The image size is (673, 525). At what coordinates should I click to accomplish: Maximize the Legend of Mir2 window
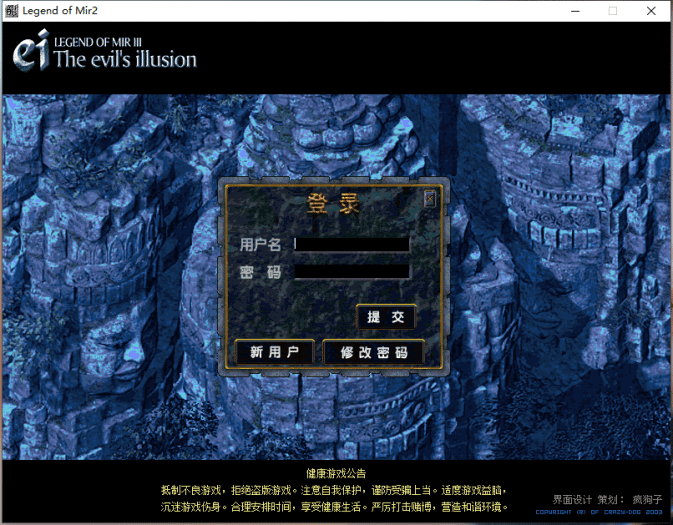(x=612, y=11)
